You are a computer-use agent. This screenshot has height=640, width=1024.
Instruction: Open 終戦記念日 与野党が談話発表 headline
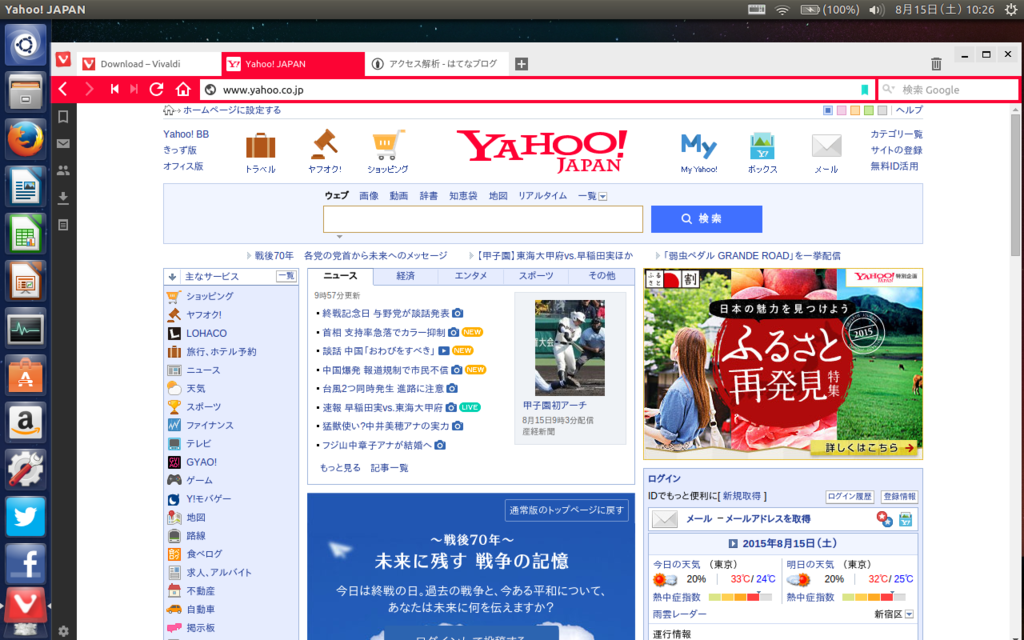pos(386,313)
